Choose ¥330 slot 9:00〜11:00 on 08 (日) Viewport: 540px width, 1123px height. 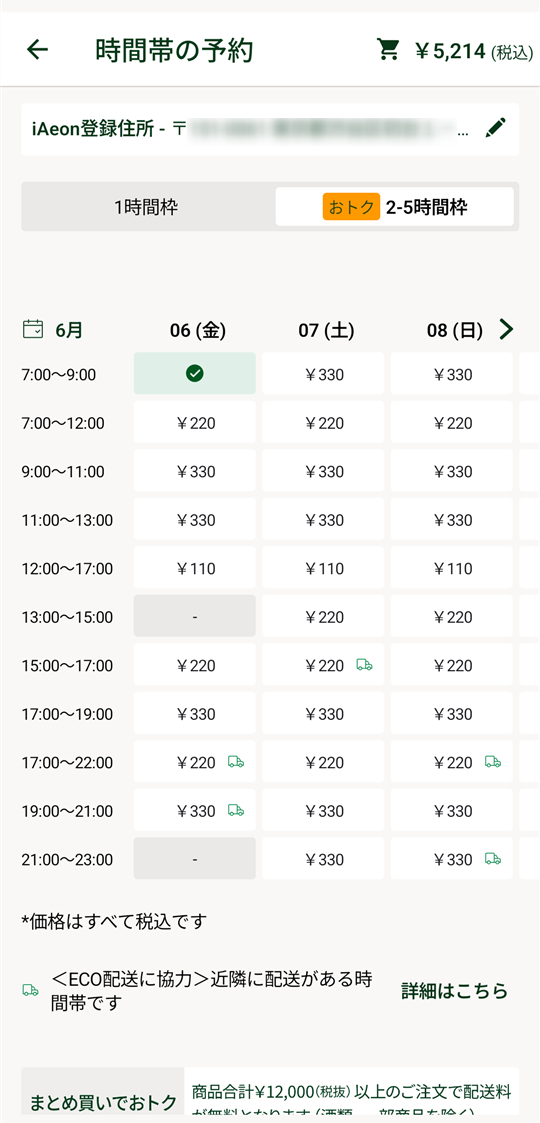(x=451, y=471)
